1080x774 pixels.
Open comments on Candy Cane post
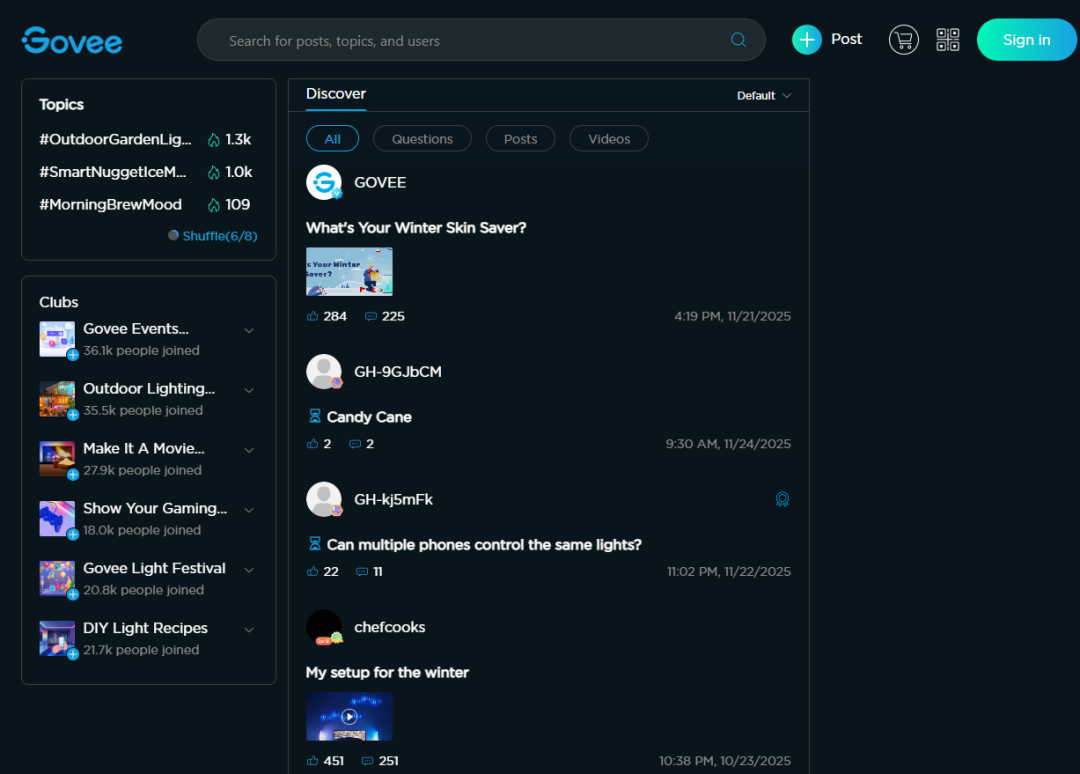[355, 444]
